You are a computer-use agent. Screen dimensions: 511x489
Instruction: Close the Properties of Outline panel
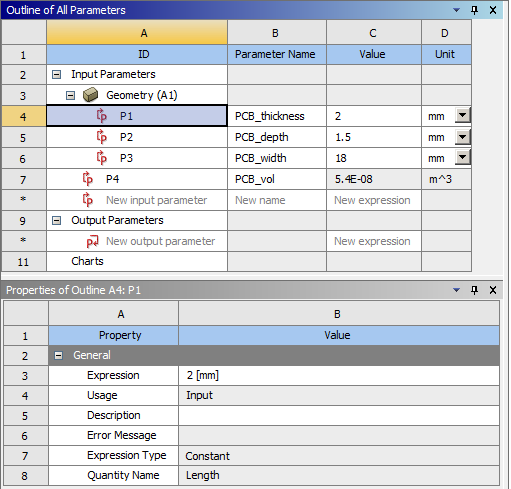point(493,290)
